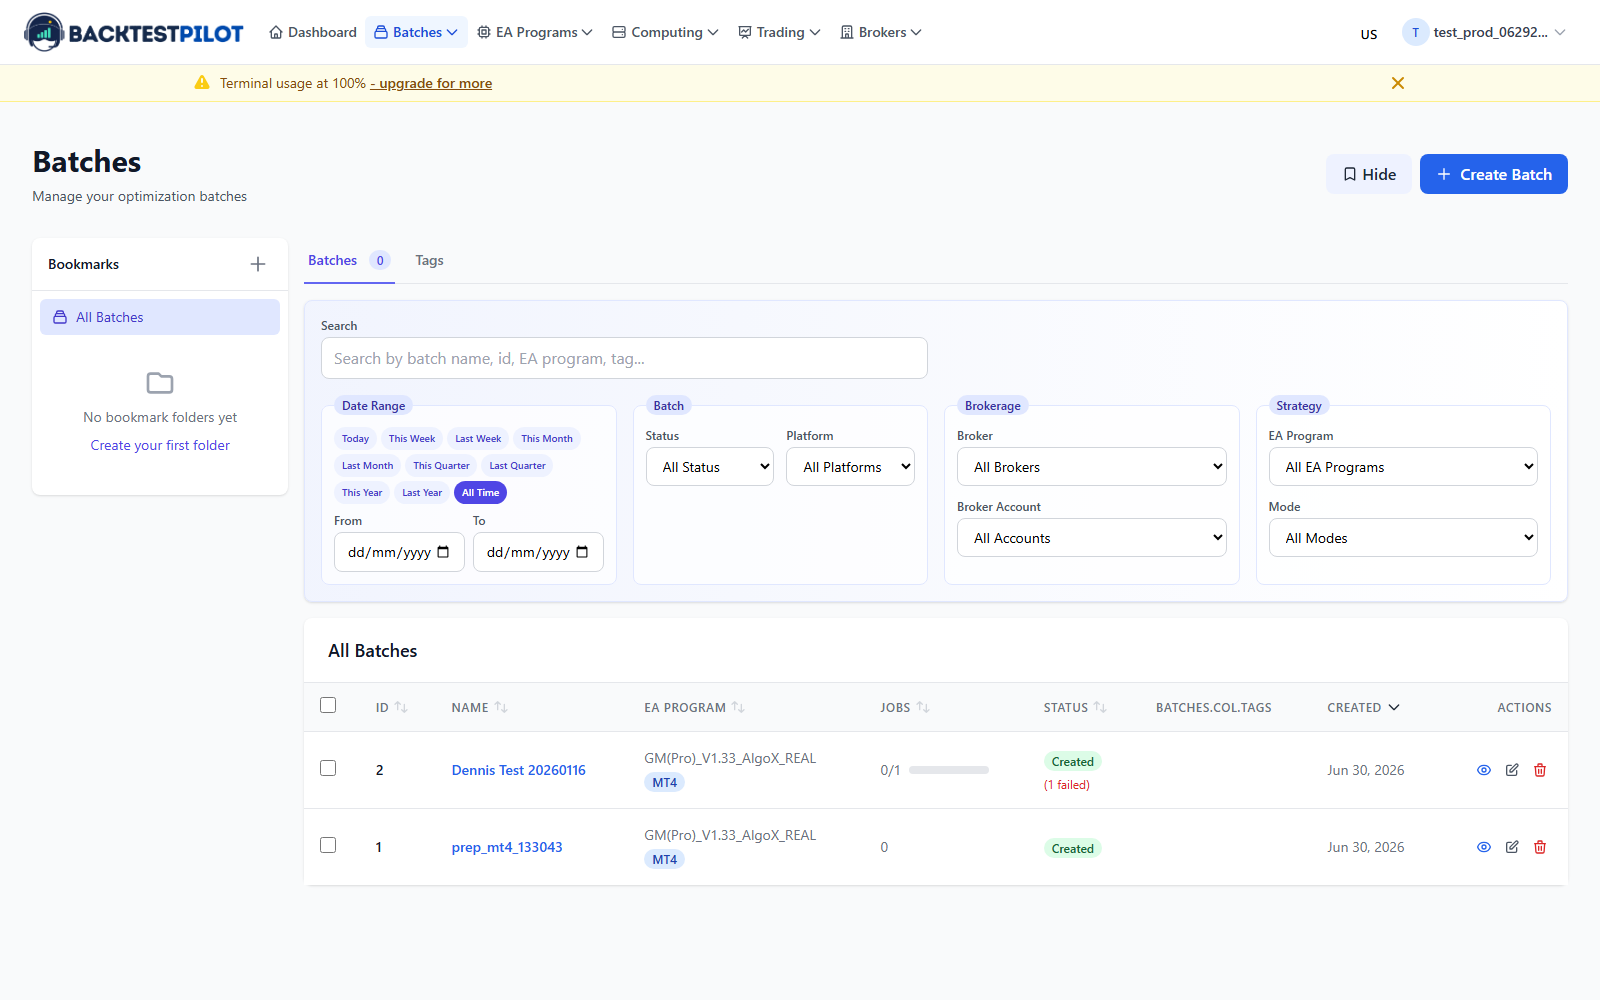Add a new bookmark folder with plus icon

coord(258,264)
